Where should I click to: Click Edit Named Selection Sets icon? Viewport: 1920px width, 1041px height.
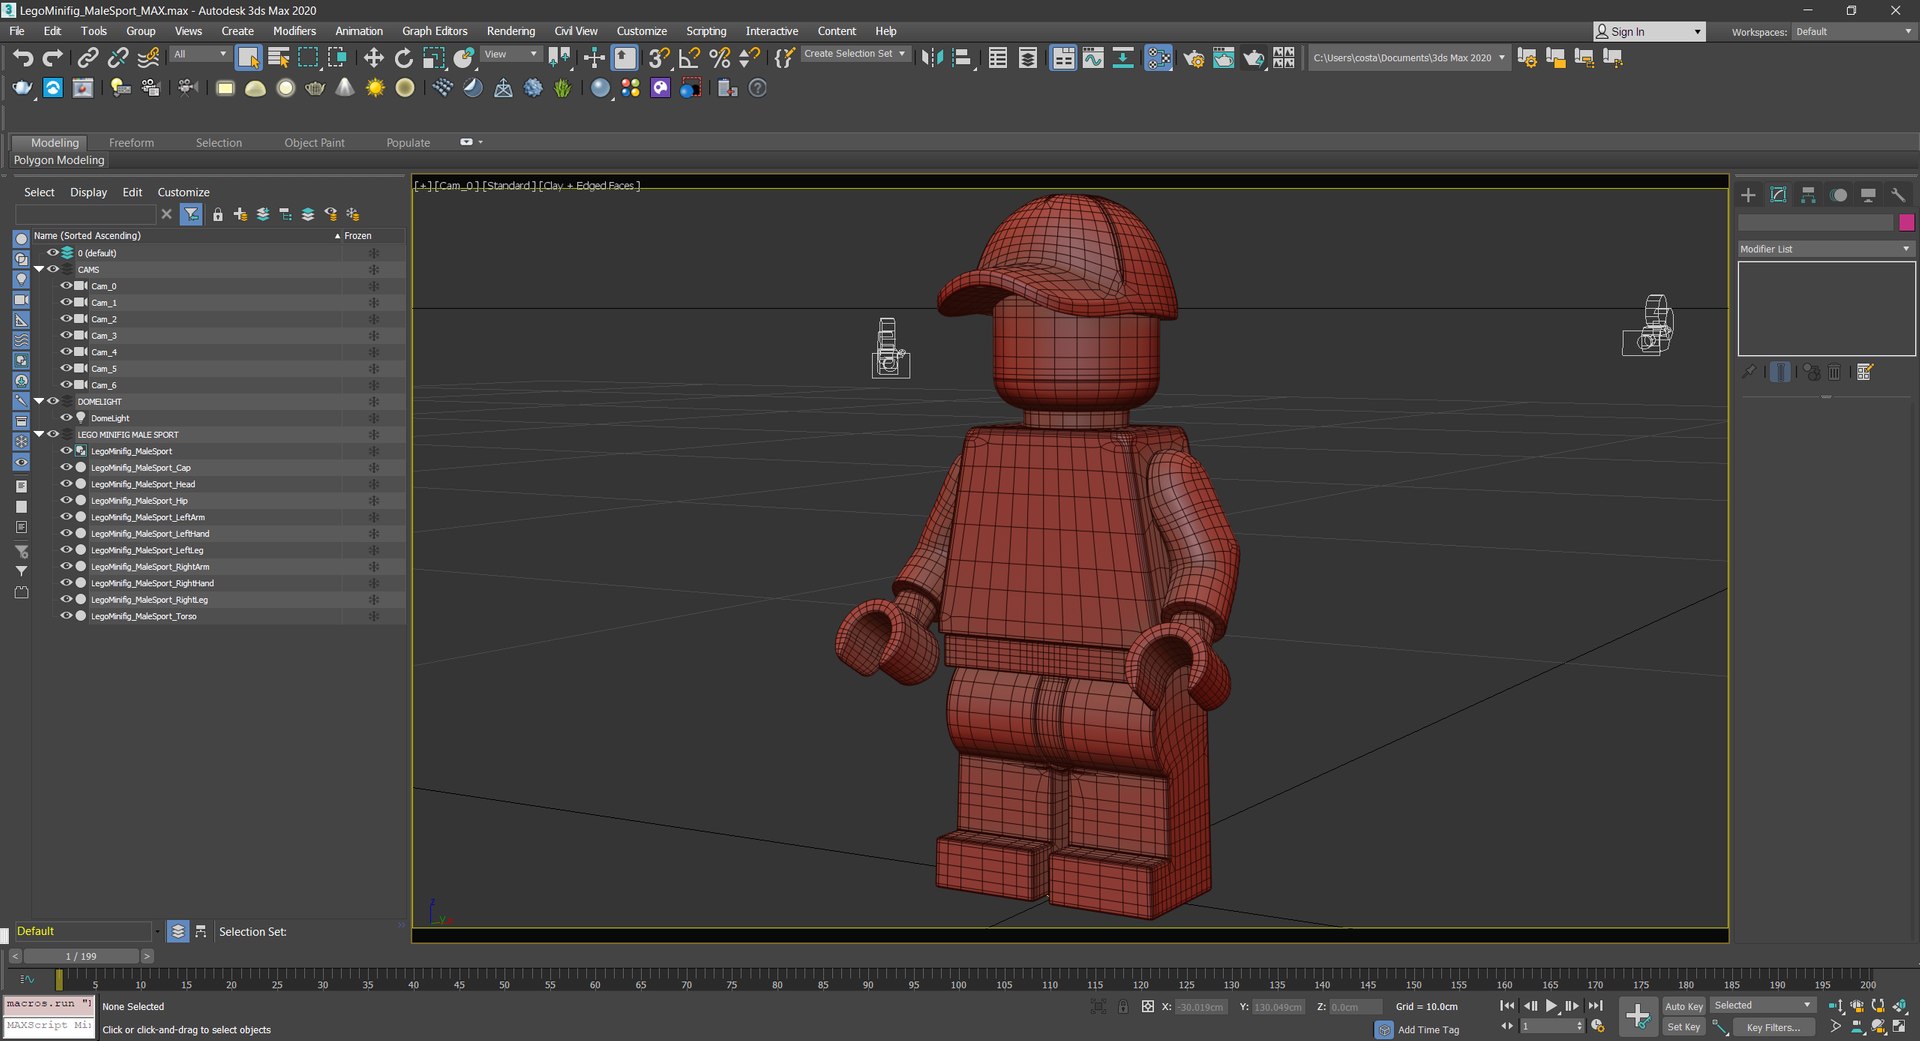pyautogui.click(x=785, y=58)
